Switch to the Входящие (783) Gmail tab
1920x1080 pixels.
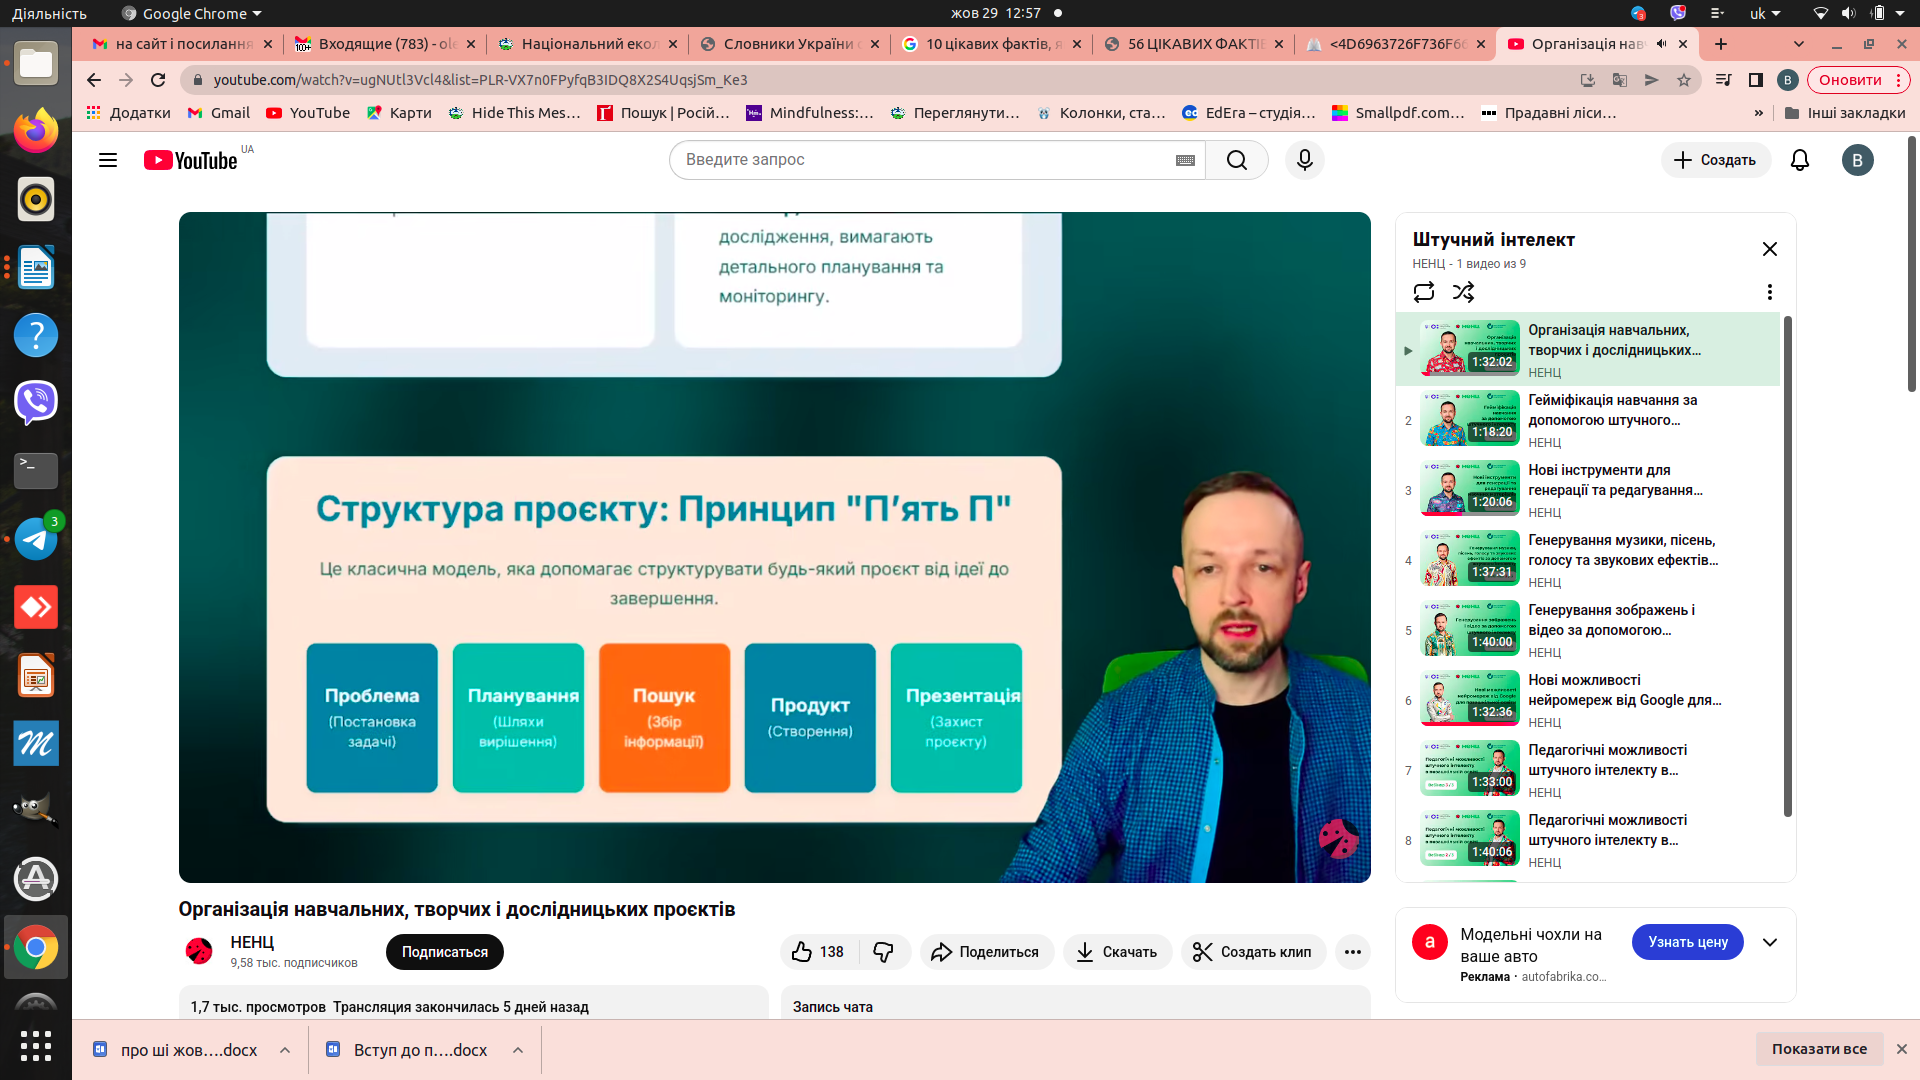point(385,44)
